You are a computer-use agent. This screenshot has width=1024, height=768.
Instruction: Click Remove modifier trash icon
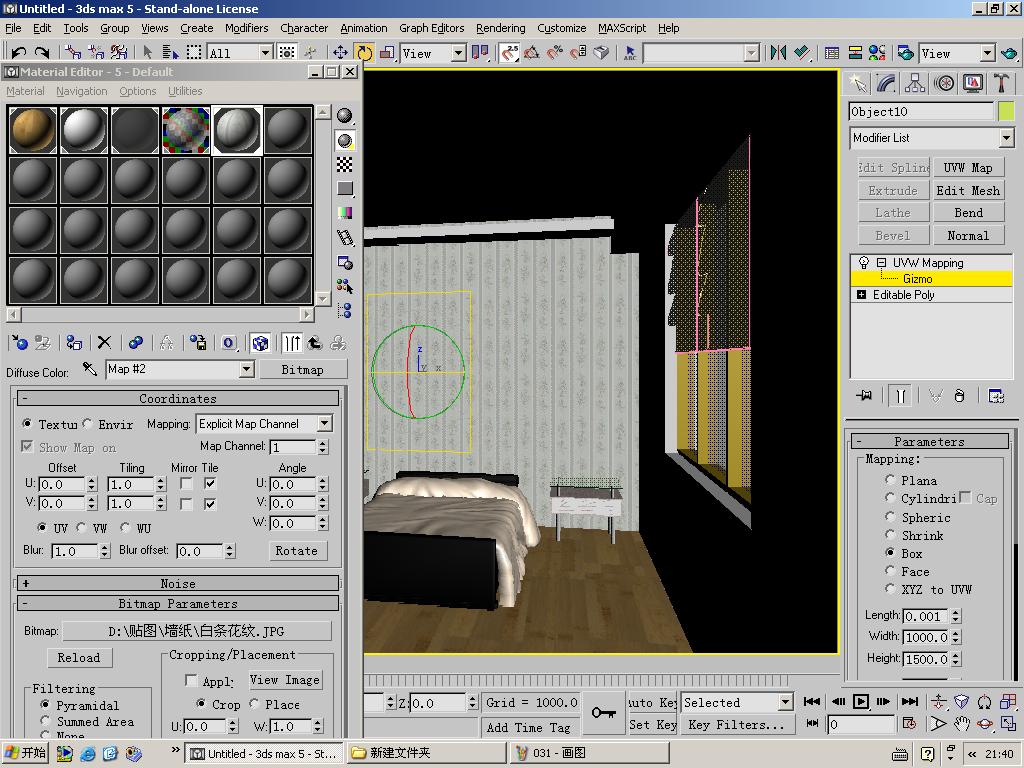pyautogui.click(x=959, y=396)
